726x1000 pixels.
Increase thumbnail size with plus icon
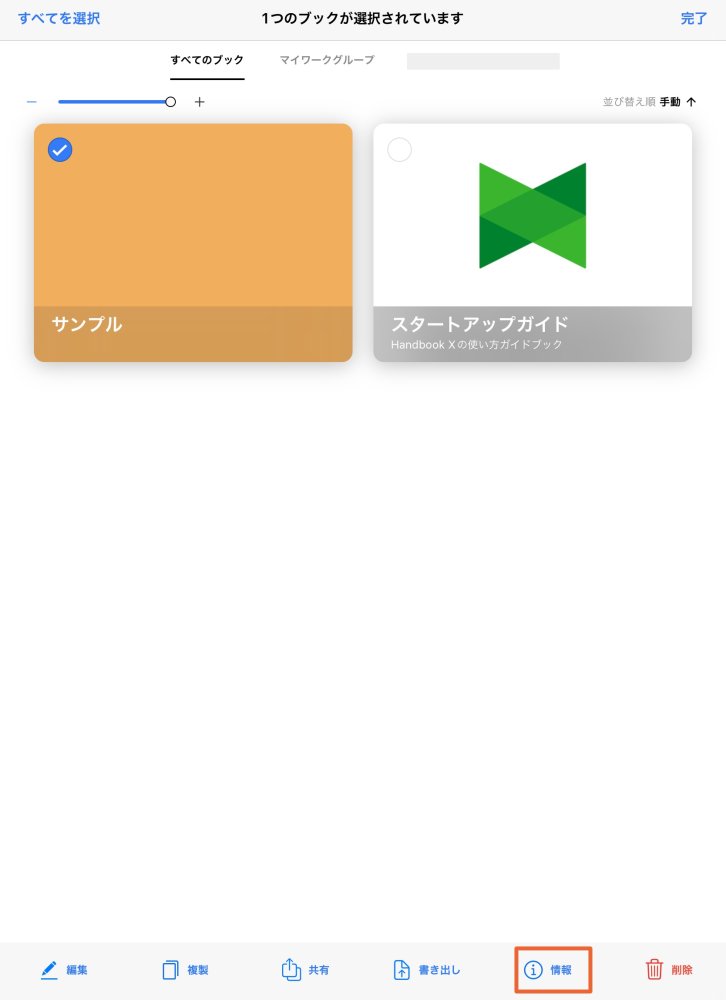coord(200,102)
